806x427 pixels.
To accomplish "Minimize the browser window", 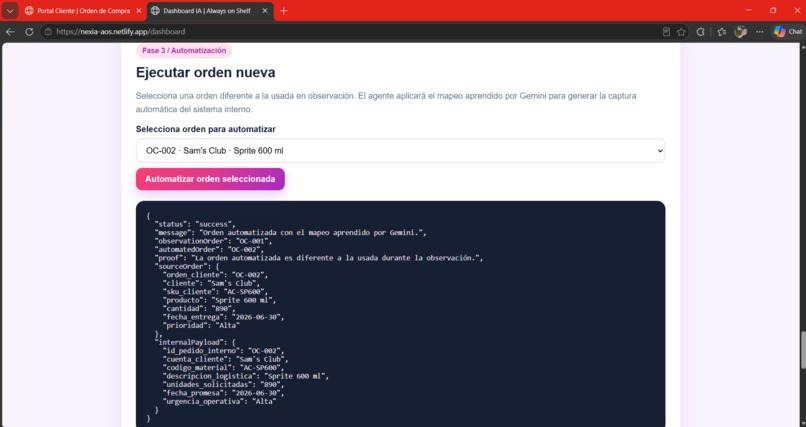I will 748,10.
